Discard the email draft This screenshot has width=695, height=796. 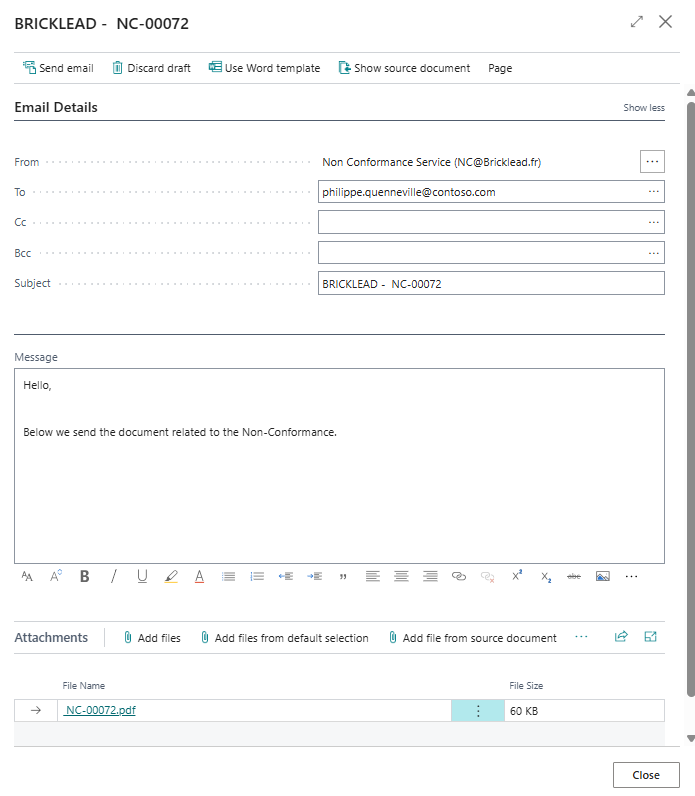(151, 68)
